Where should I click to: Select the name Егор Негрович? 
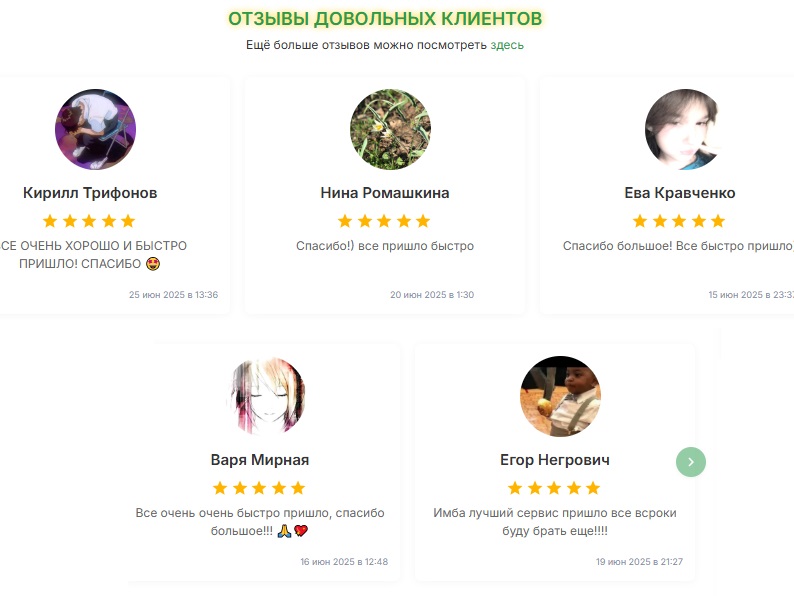(x=555, y=460)
